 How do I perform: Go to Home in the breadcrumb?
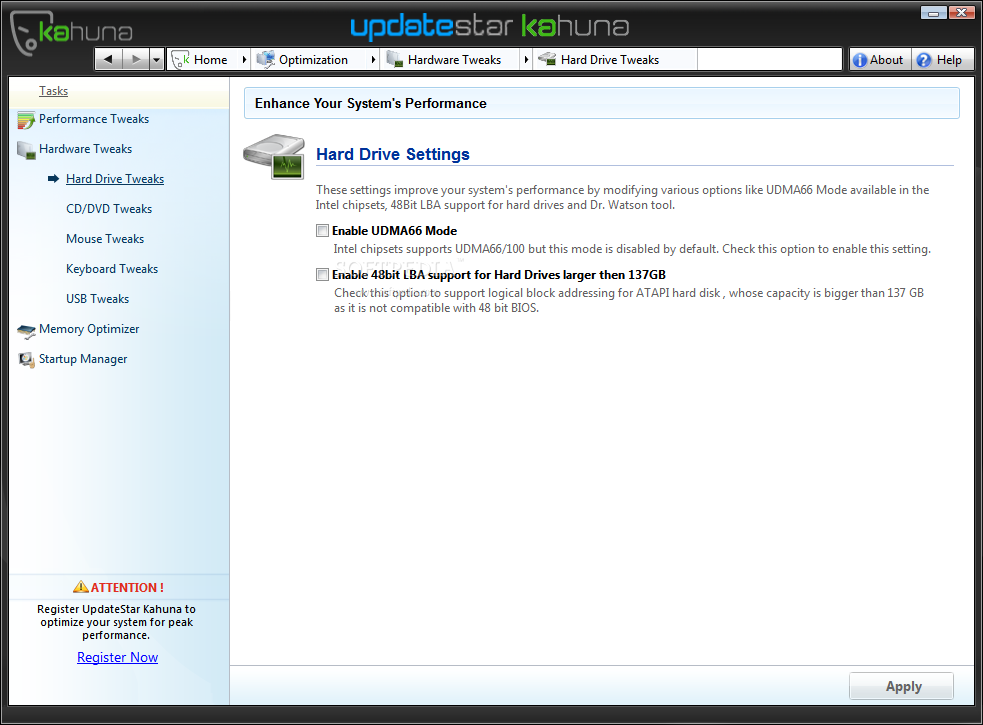point(211,60)
